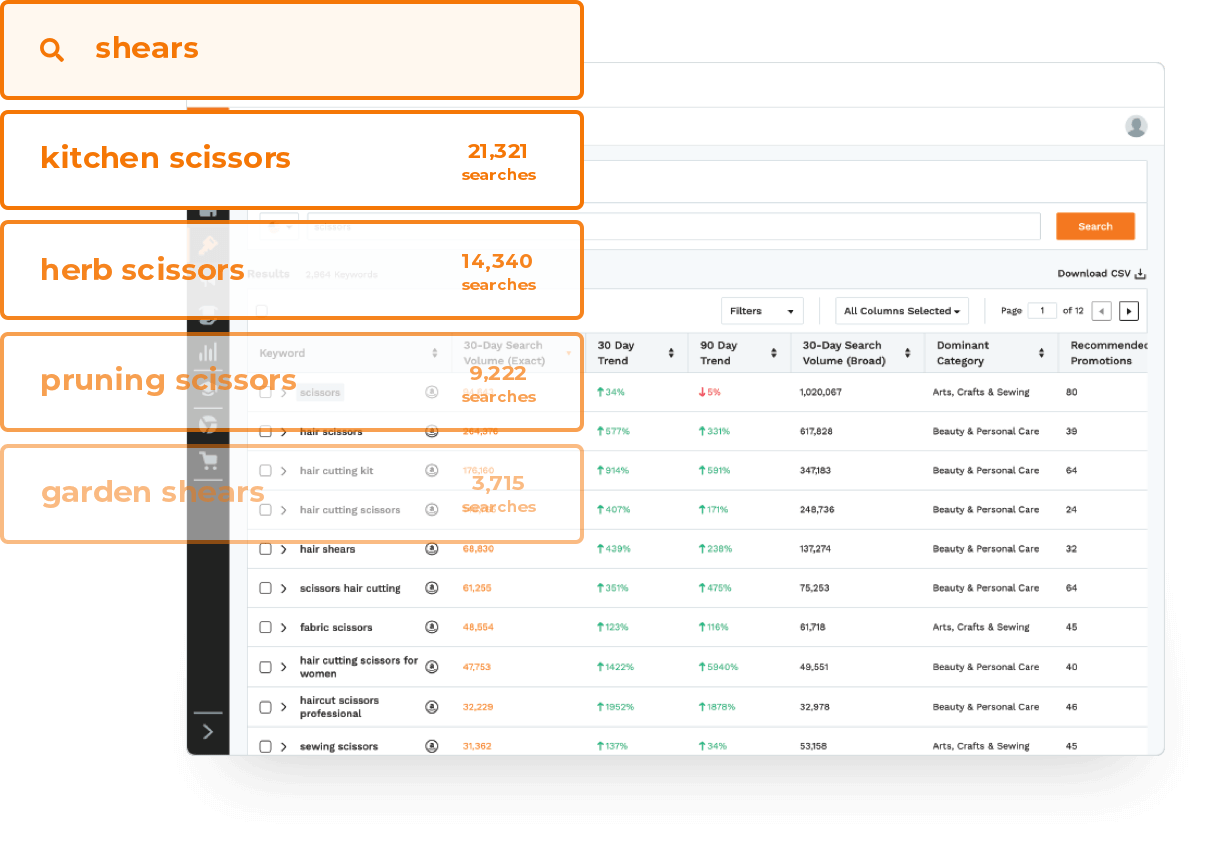This screenshot has width=1212, height=842.
Task: Tick the hair cutting scissors for women checkbox
Action: click(x=265, y=667)
